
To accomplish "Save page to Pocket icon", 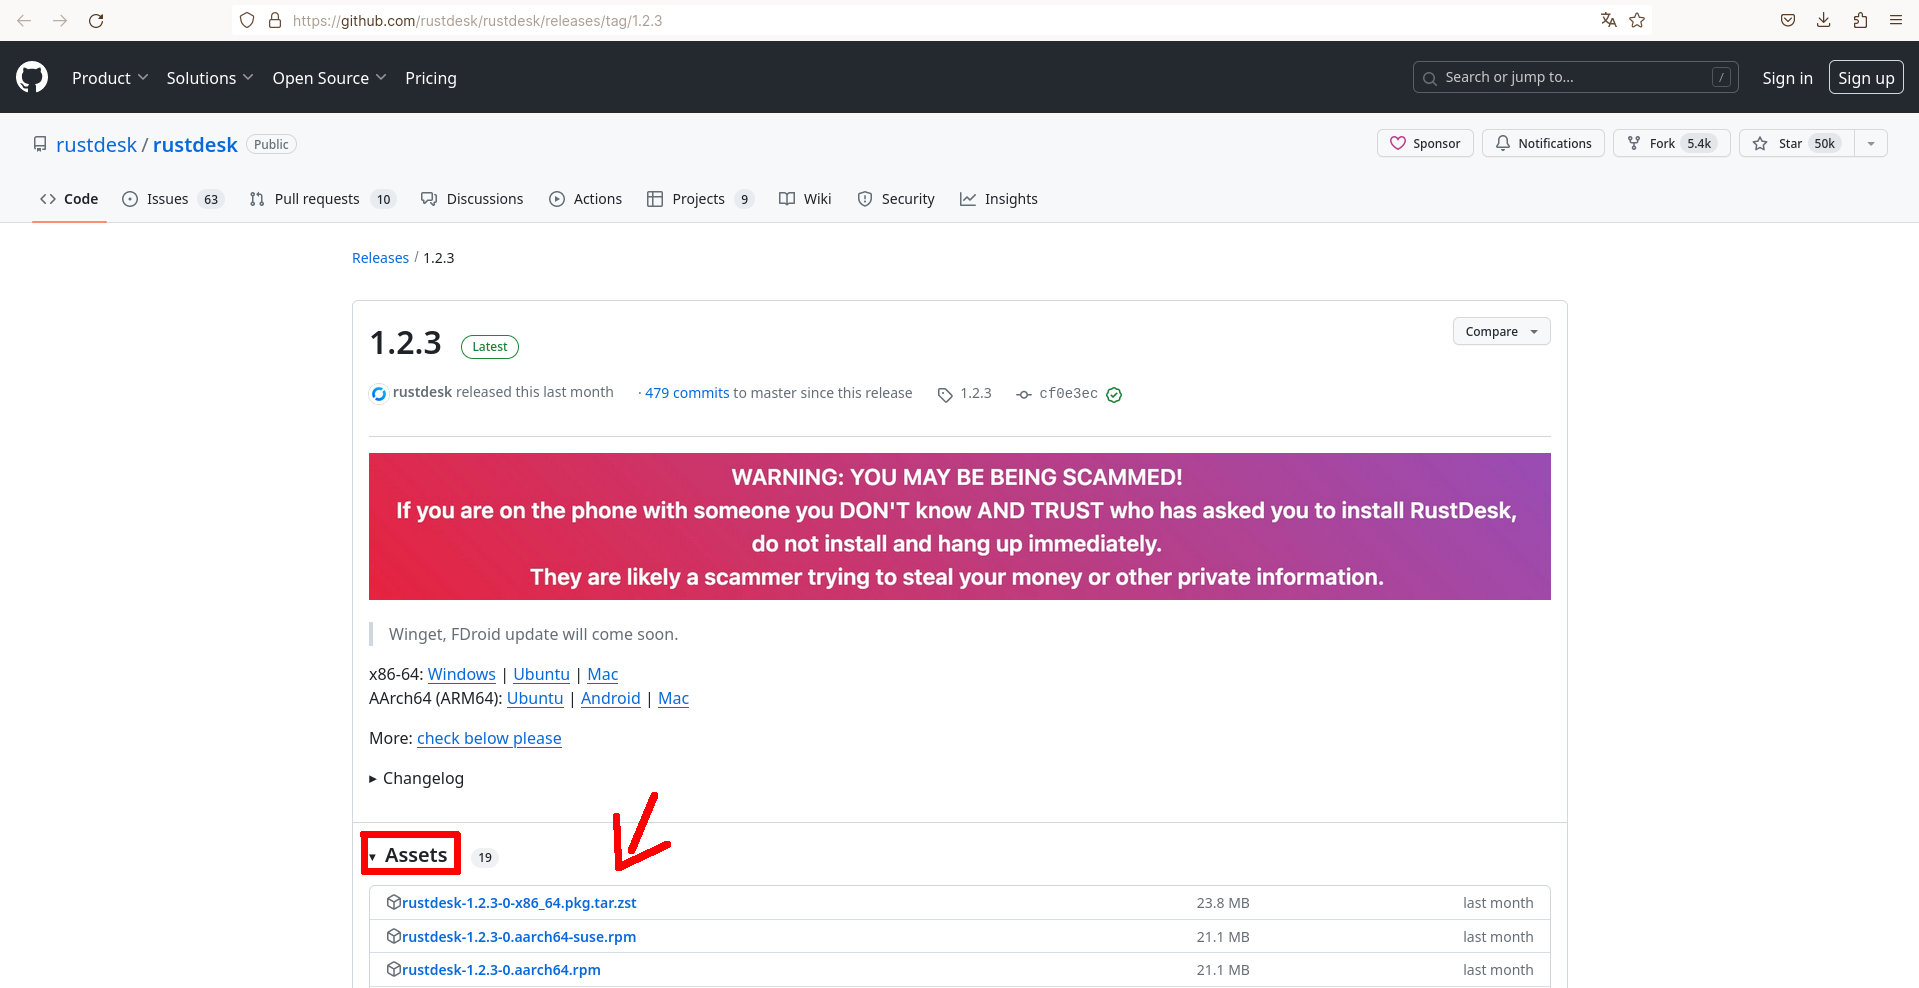I will tap(1788, 20).
